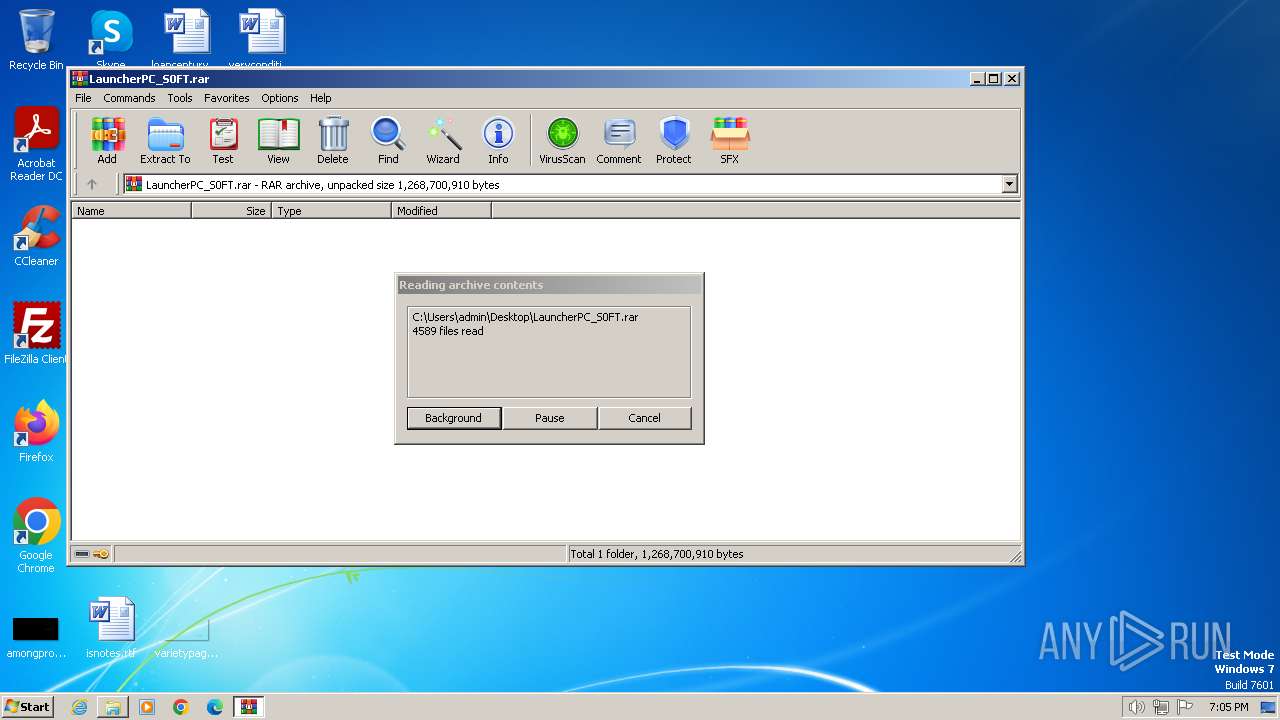Select the isnotes.rtf document icon
The image size is (1280, 720).
[x=110, y=628]
